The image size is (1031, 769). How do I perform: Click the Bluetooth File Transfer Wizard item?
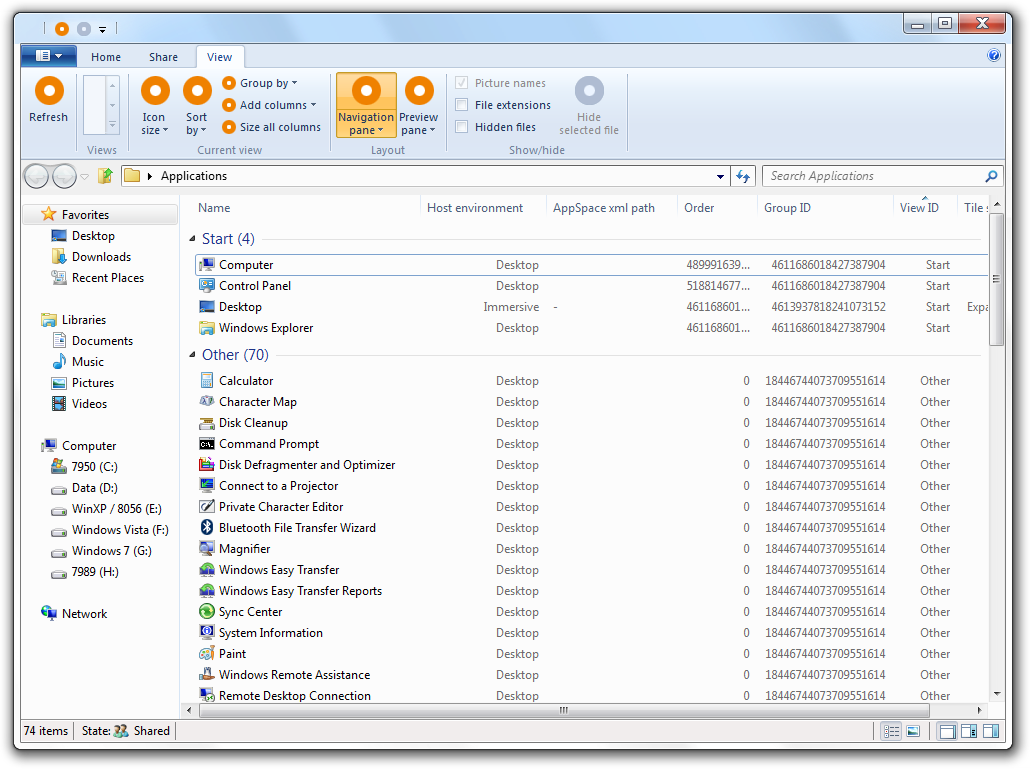coord(297,528)
